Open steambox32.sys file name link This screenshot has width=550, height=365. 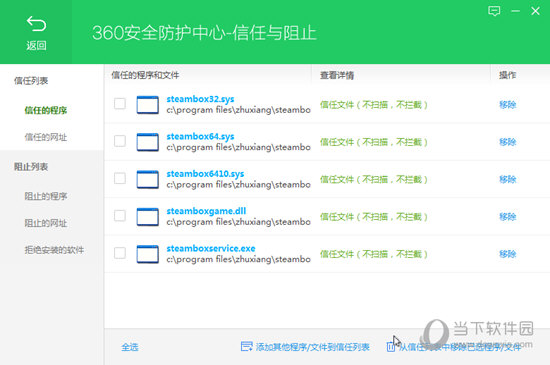(x=200, y=99)
